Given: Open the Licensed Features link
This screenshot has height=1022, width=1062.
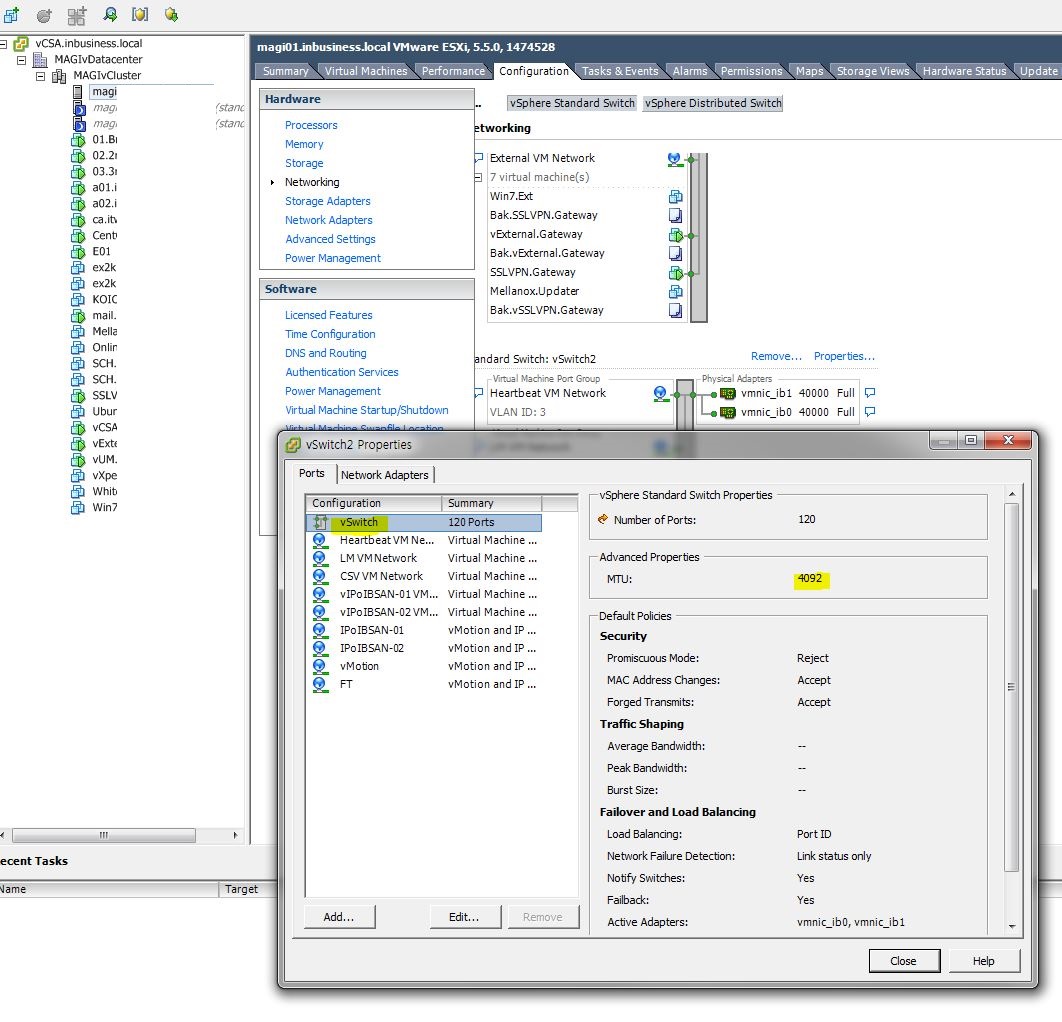Looking at the screenshot, I should click(x=328, y=315).
